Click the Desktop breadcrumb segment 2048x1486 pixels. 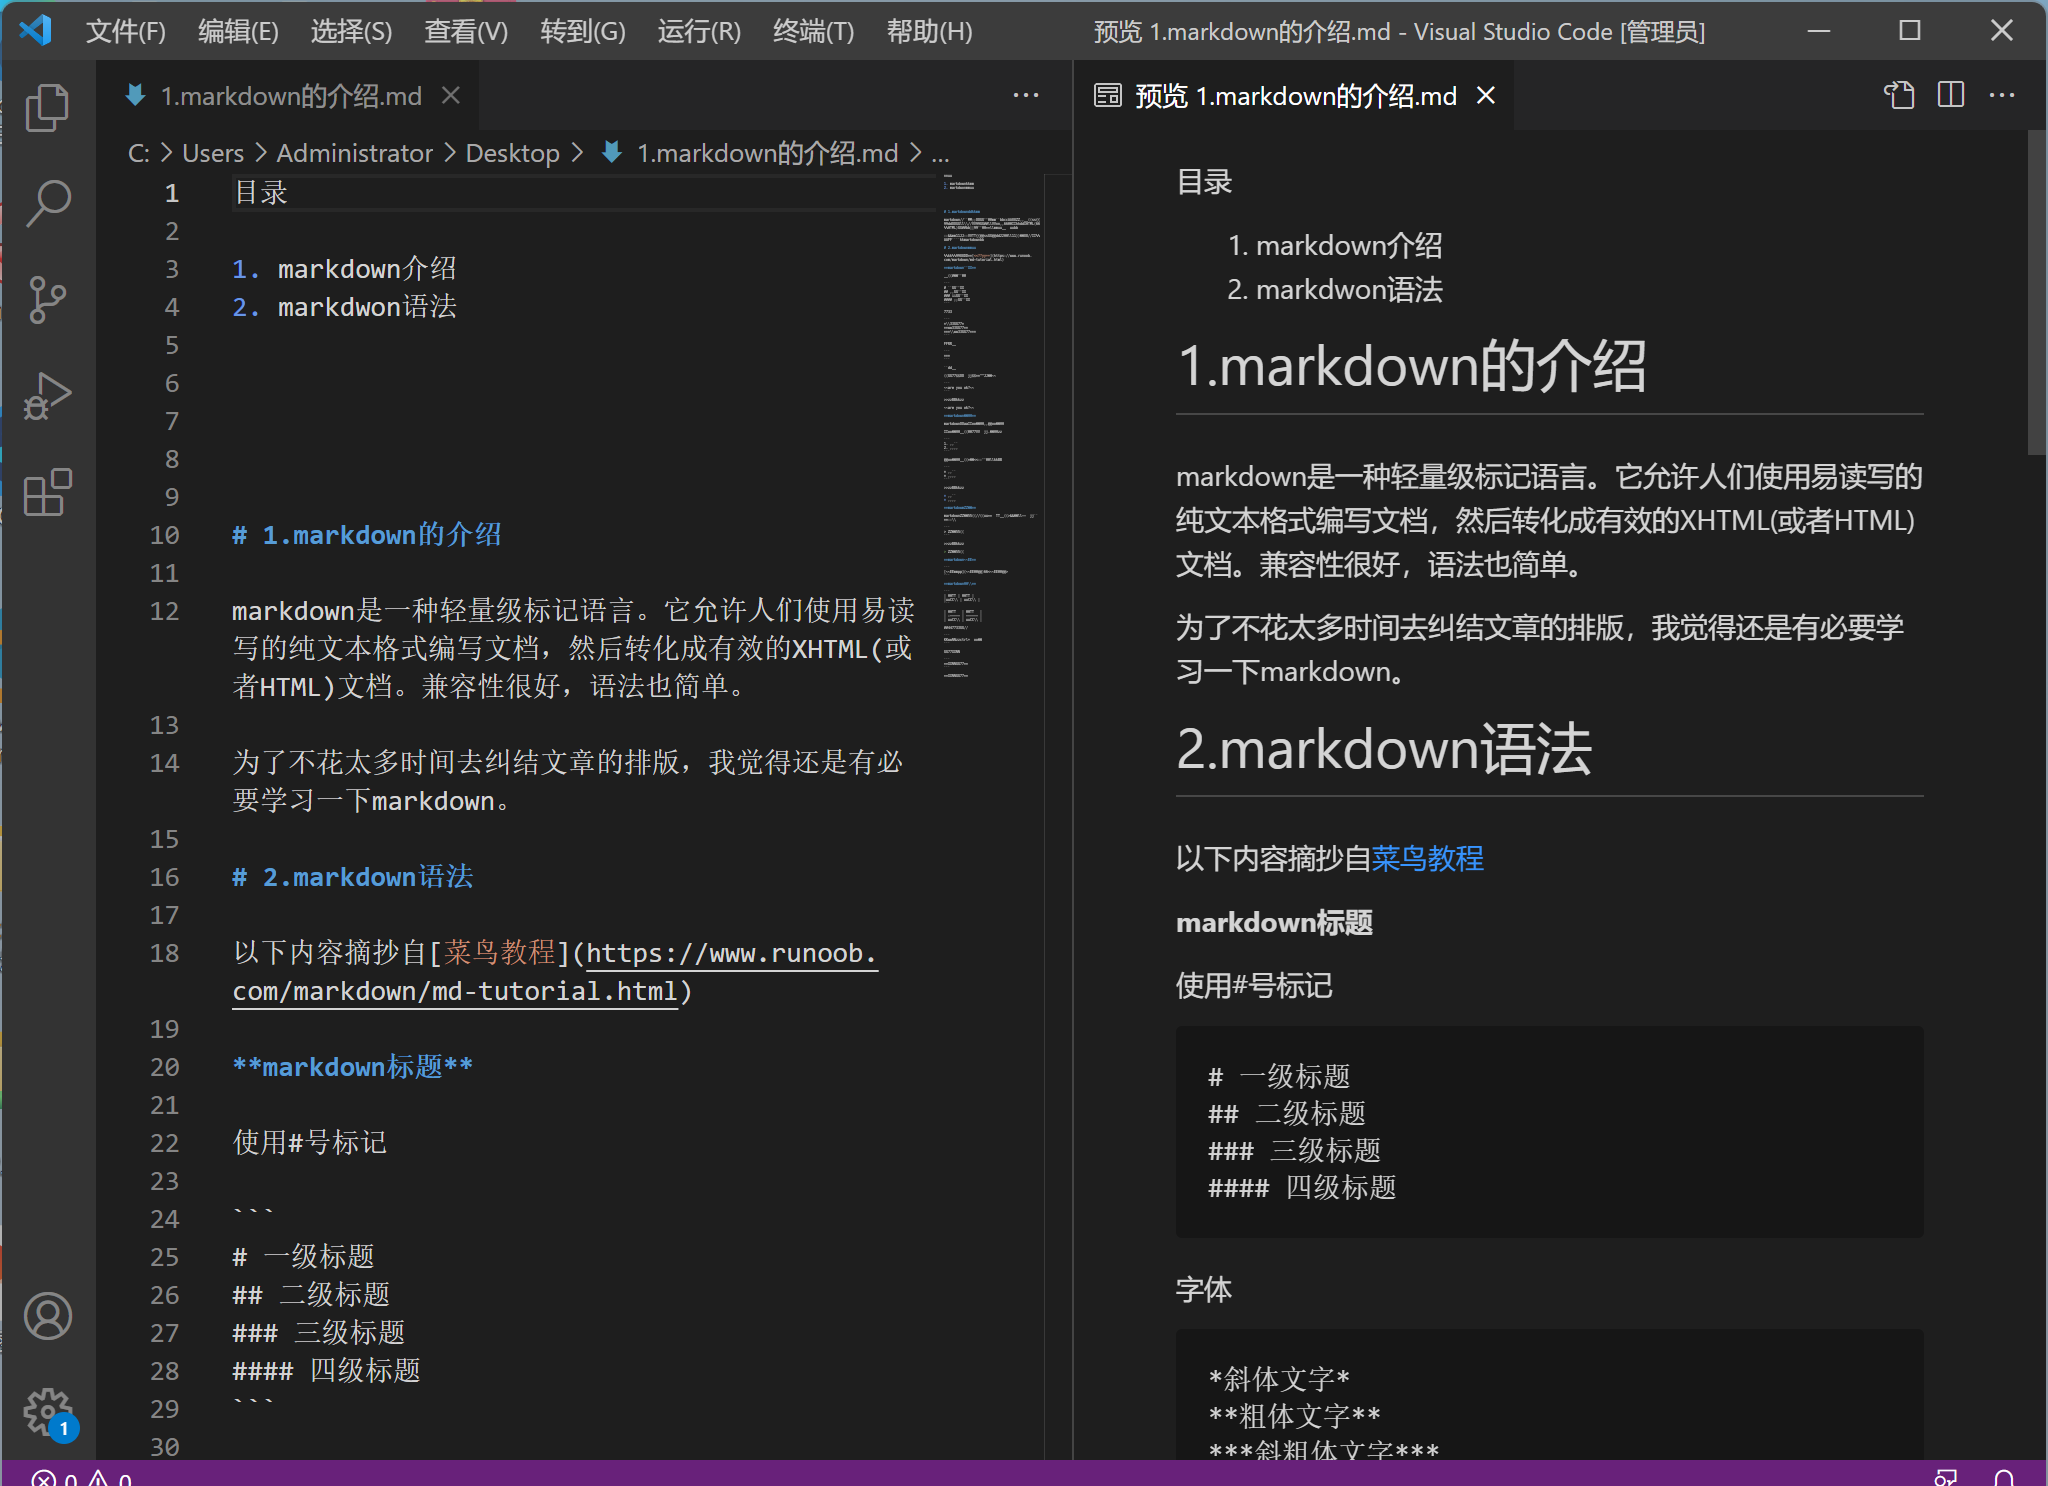pos(513,153)
